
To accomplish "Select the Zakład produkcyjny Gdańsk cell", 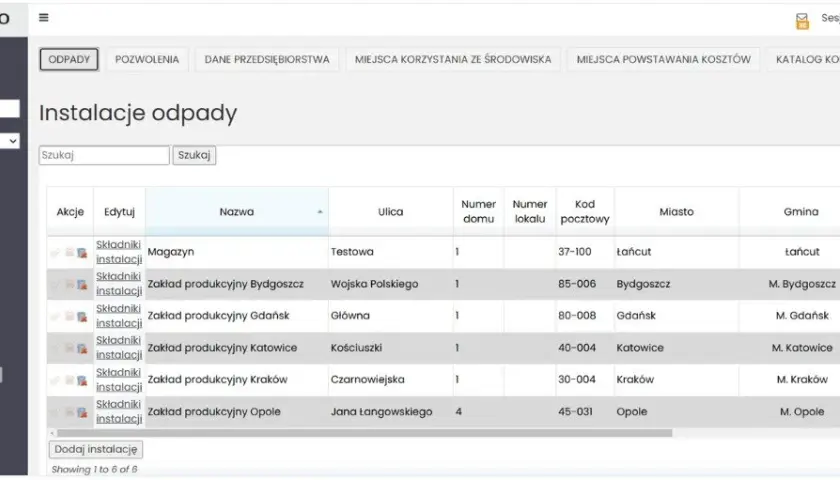I will (x=237, y=316).
